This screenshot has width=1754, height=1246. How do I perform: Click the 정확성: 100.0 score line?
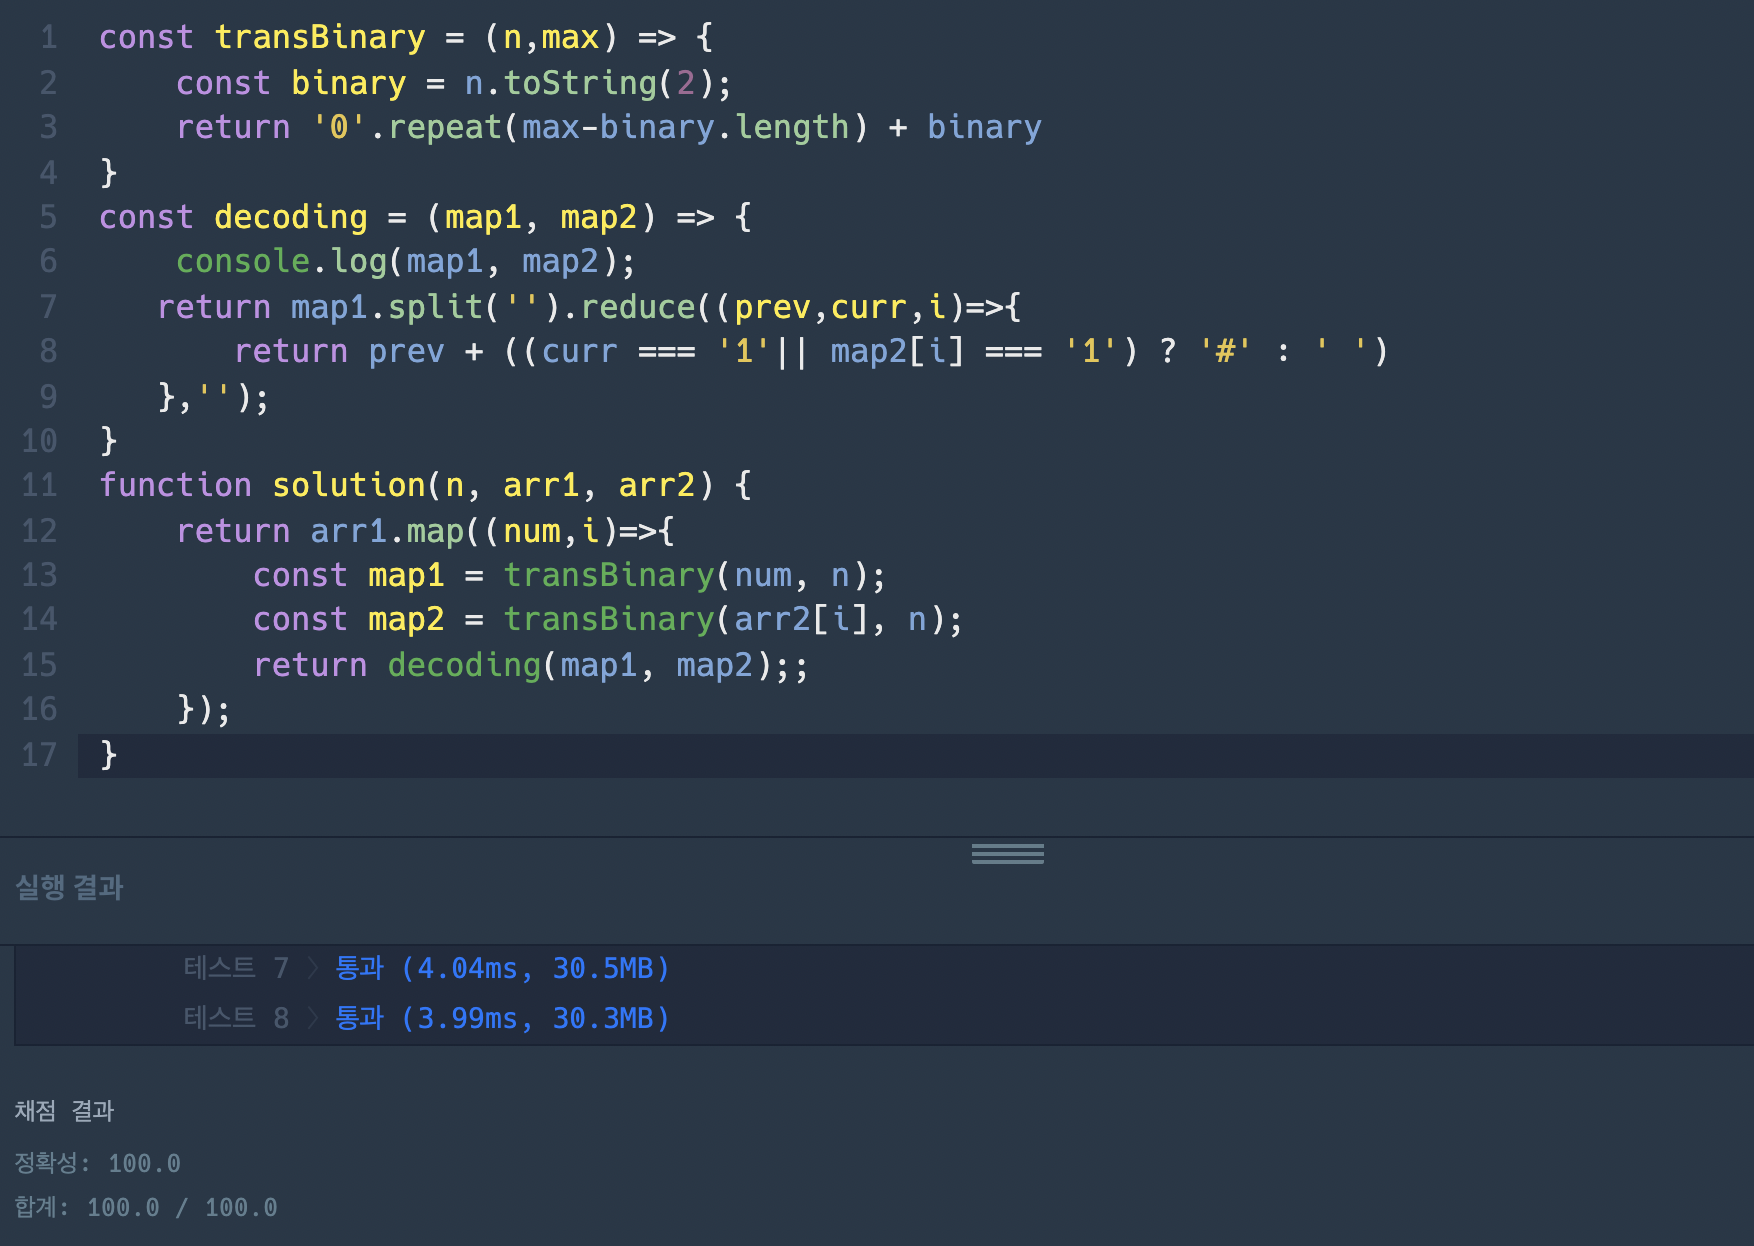pos(98,1163)
